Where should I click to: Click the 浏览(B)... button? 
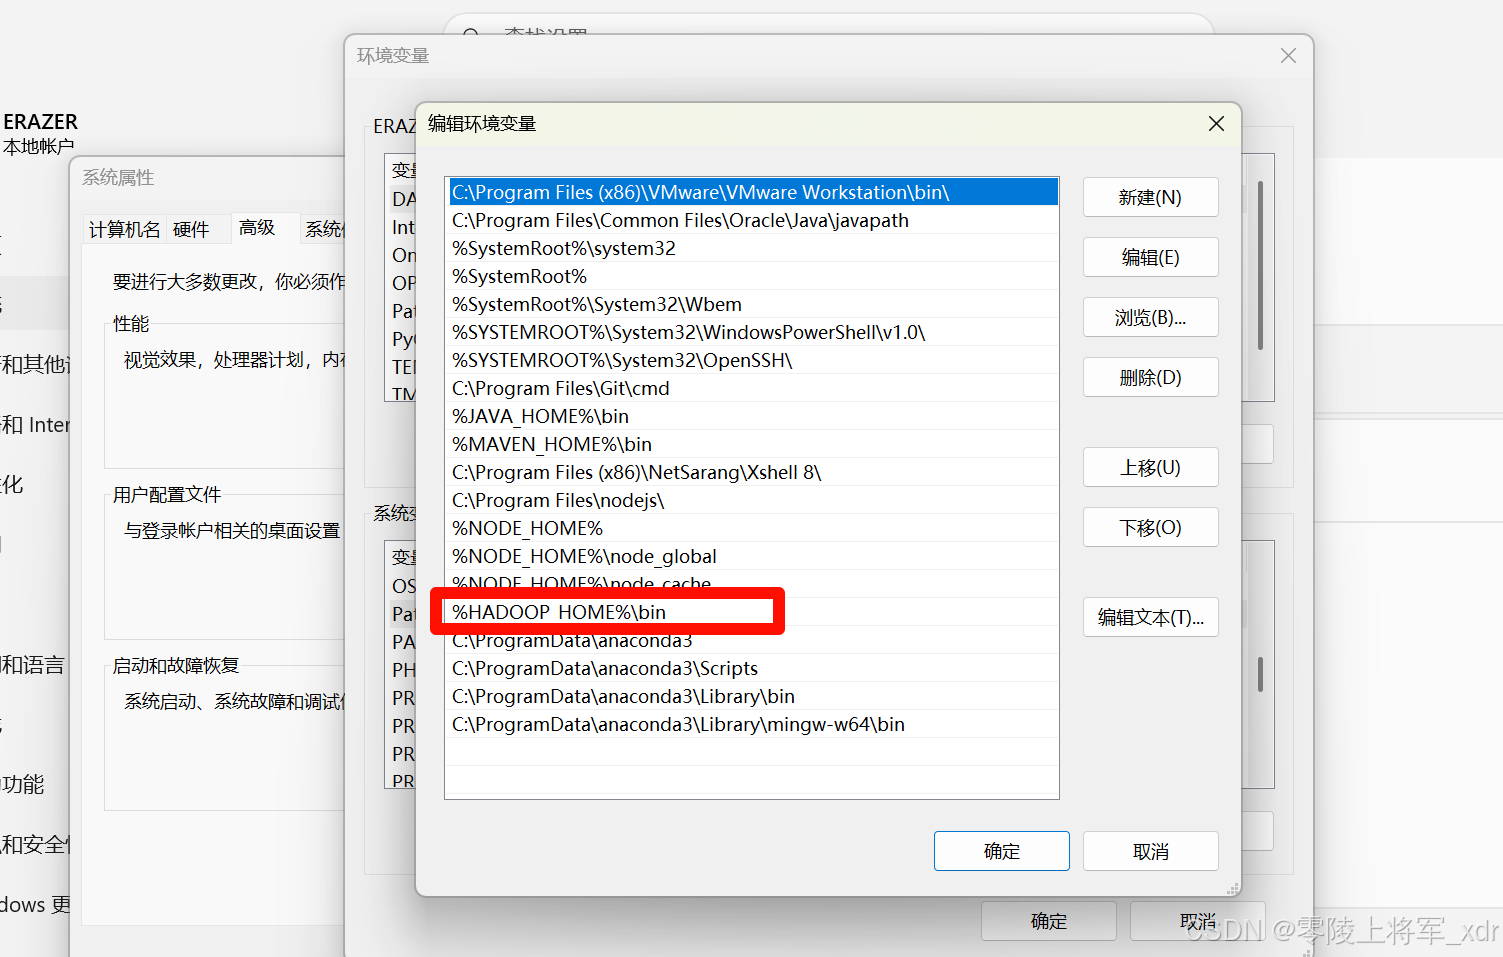tap(1150, 317)
